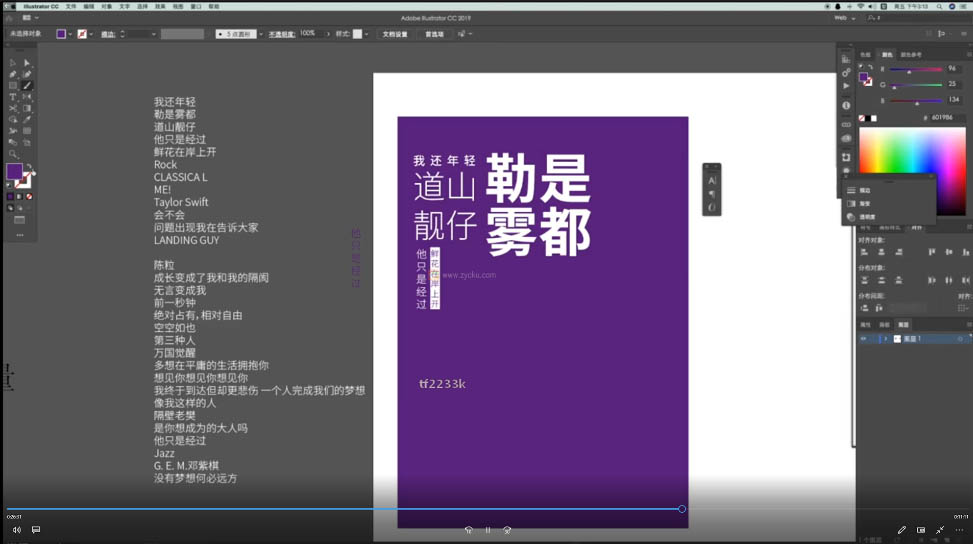Switch to the Color Guide tab
This screenshot has width=973, height=544.
[x=911, y=55]
